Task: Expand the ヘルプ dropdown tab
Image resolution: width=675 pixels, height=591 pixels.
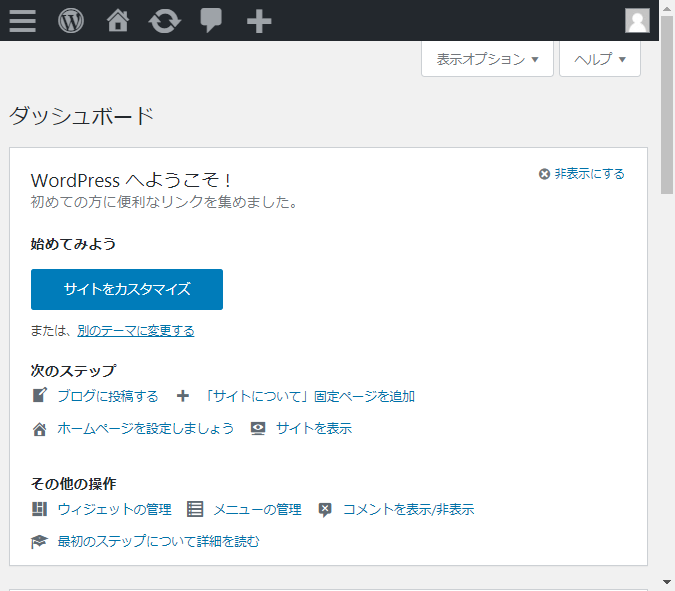Action: [x=600, y=59]
